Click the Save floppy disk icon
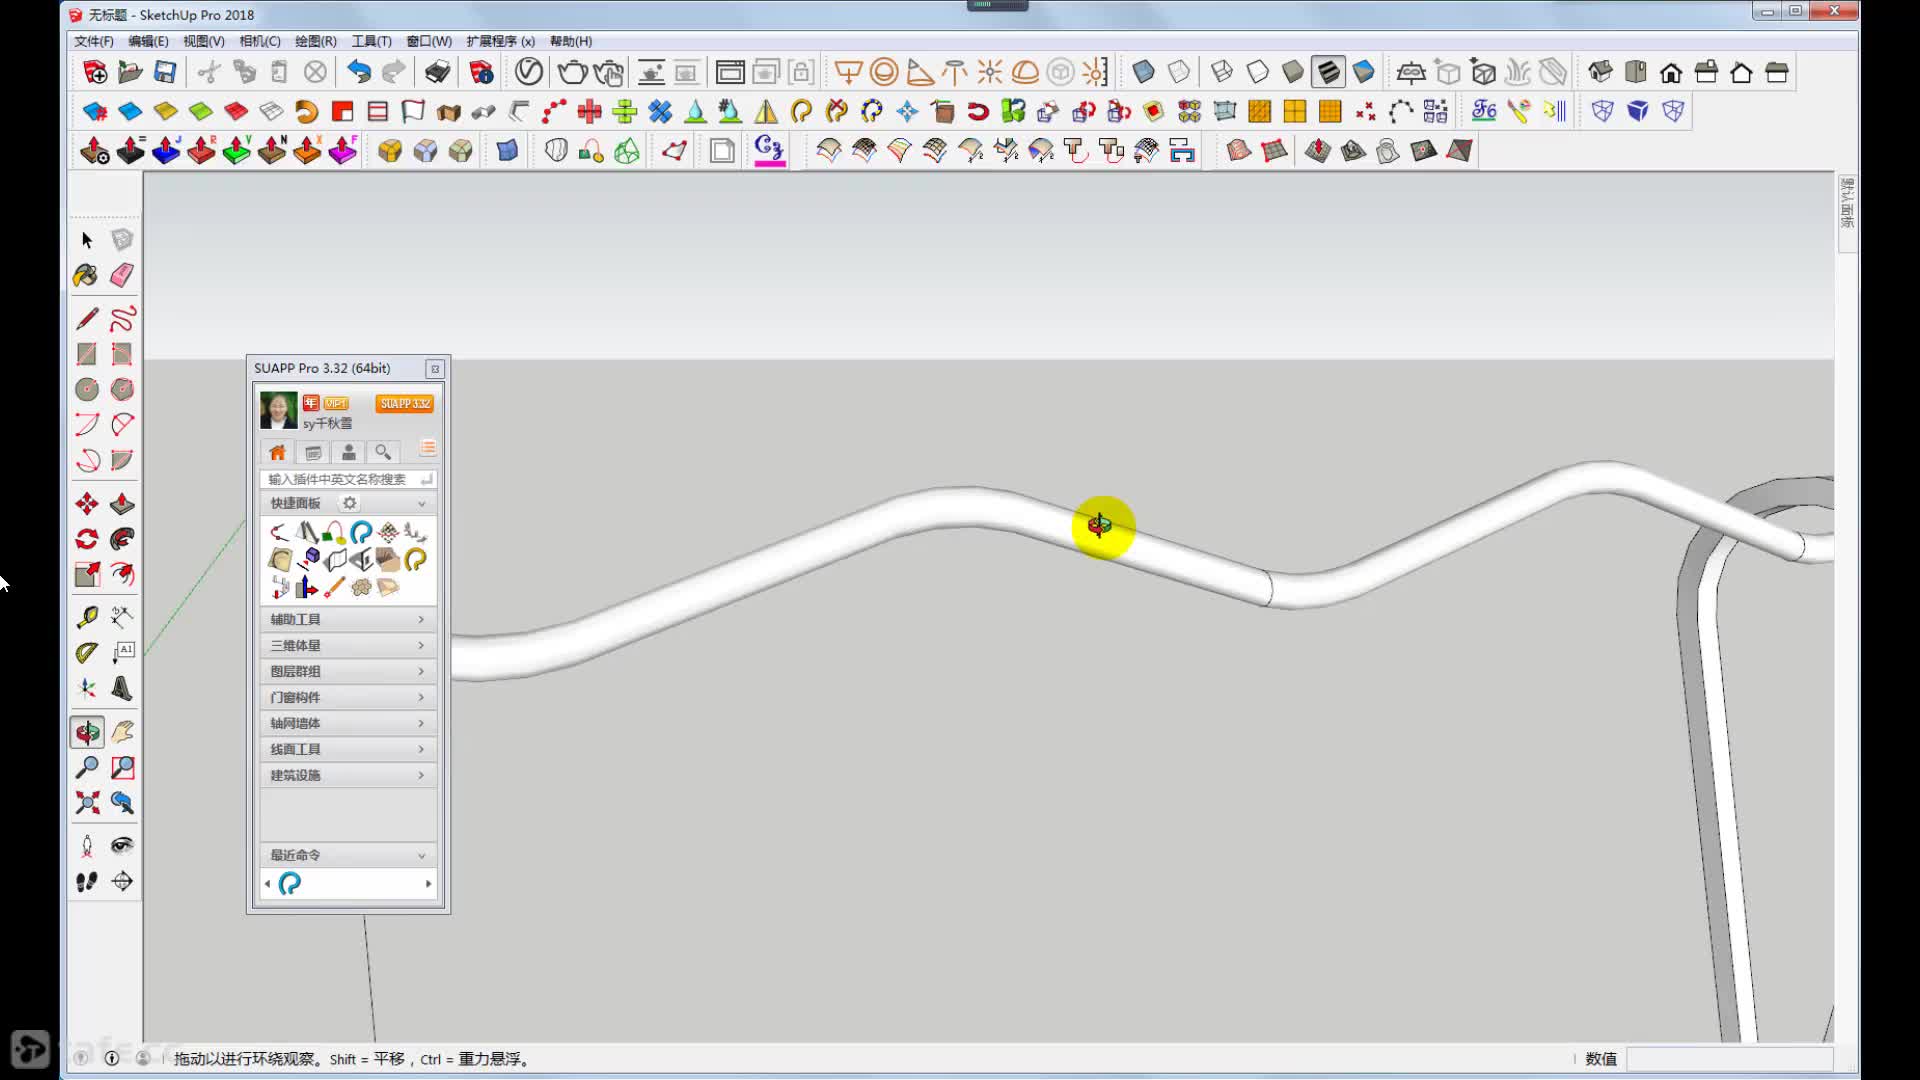1920x1080 pixels. click(x=165, y=72)
